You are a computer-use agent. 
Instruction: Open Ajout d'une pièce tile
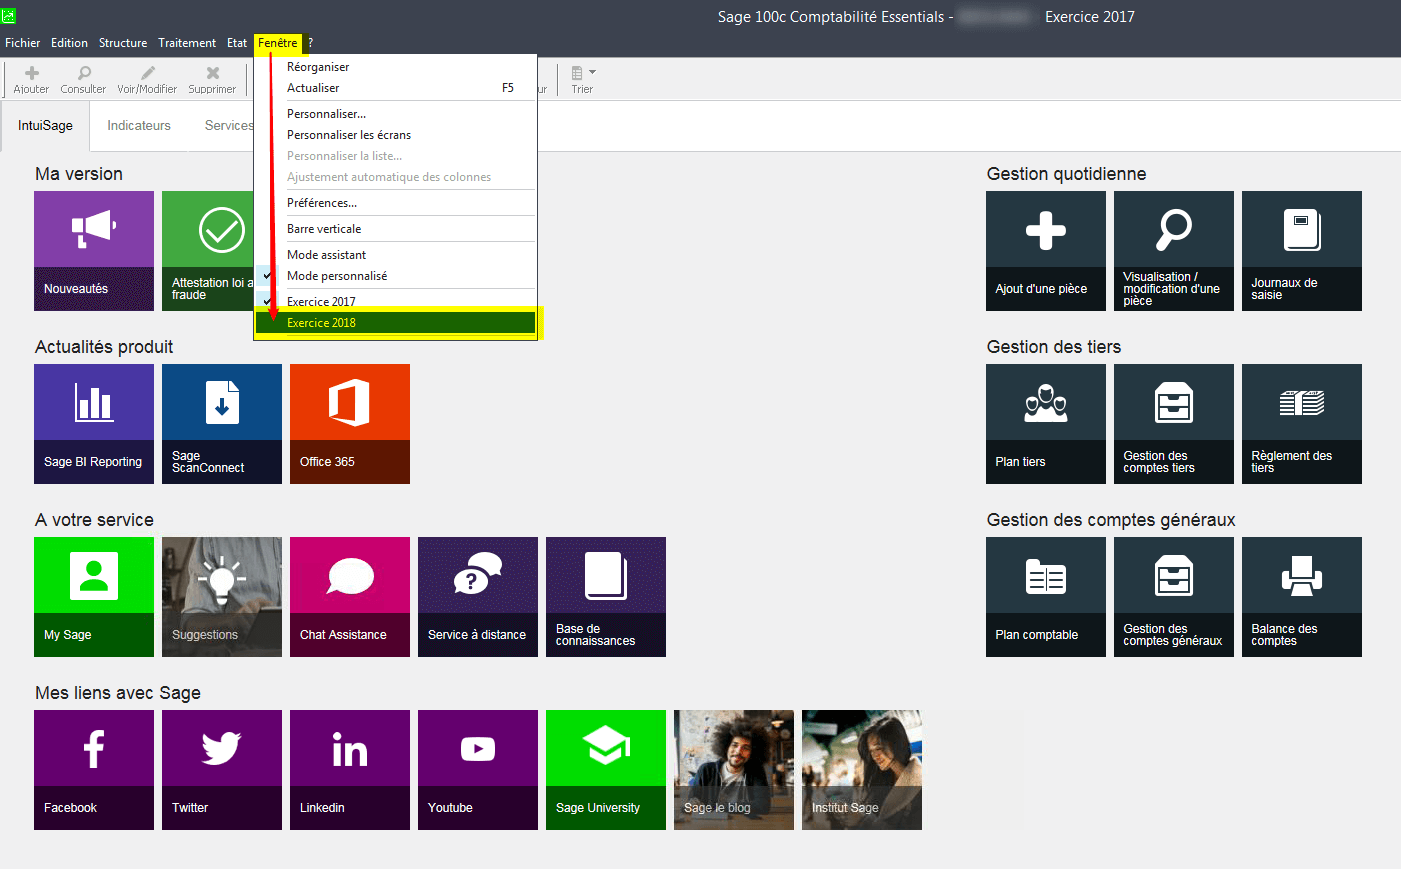tap(1045, 250)
